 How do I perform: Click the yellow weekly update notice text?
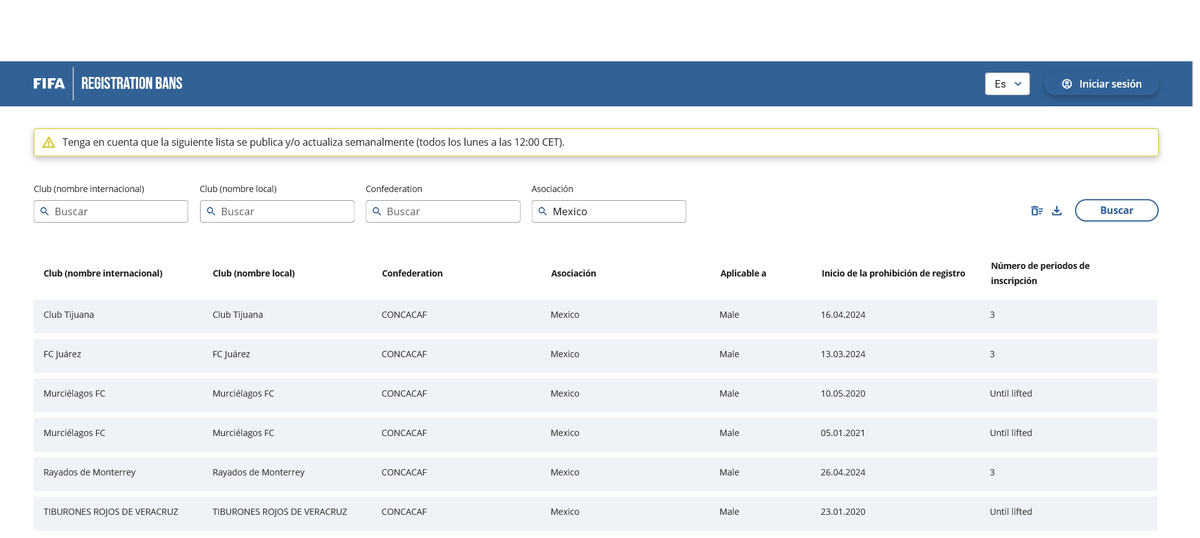[x=313, y=142]
